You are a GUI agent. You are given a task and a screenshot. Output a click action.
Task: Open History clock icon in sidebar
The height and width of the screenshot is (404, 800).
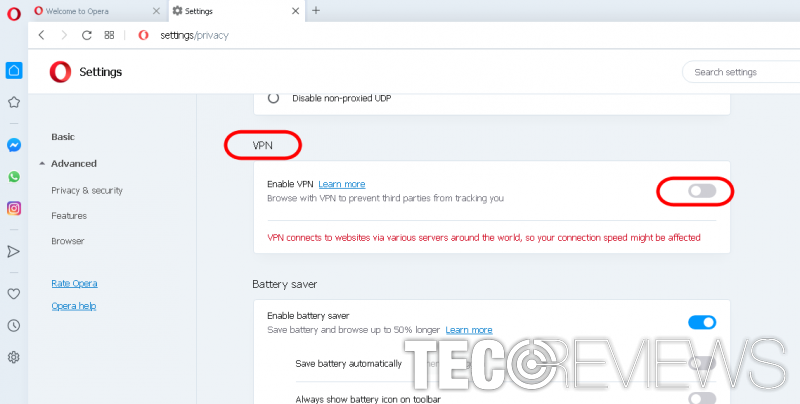coord(14,325)
